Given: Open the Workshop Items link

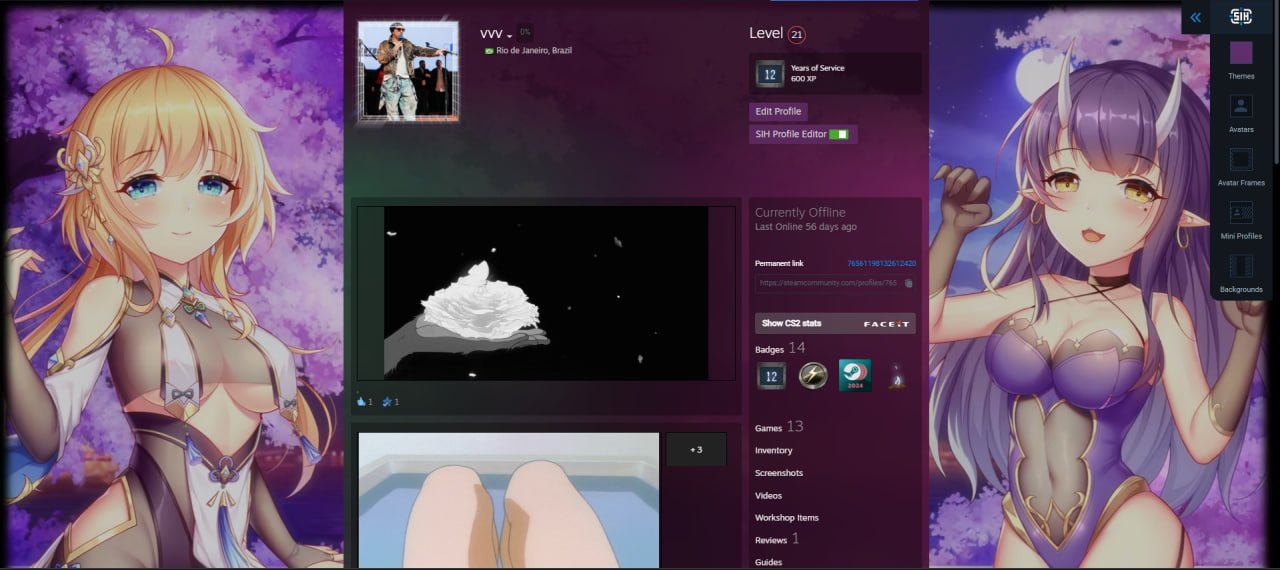Looking at the screenshot, I should (x=786, y=518).
